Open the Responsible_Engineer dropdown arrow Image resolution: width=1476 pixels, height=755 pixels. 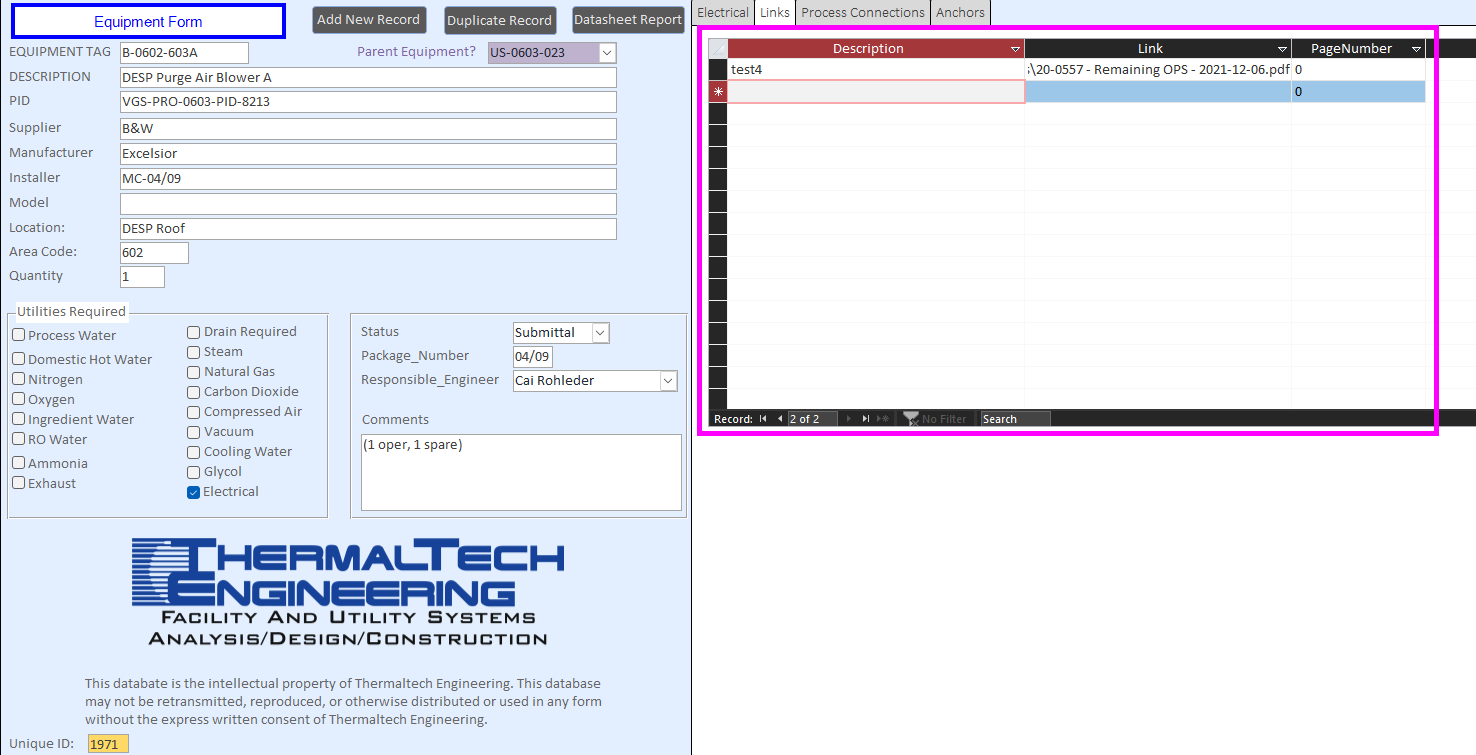(x=668, y=381)
